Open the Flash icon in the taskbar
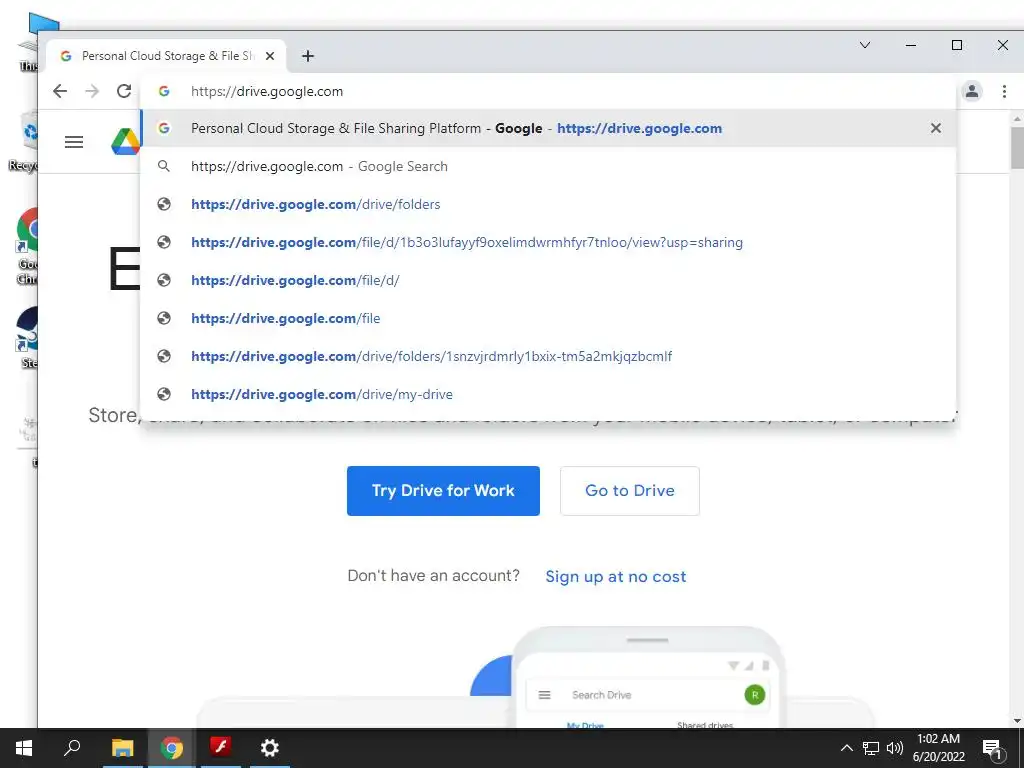The image size is (1024, 768). tap(221, 748)
